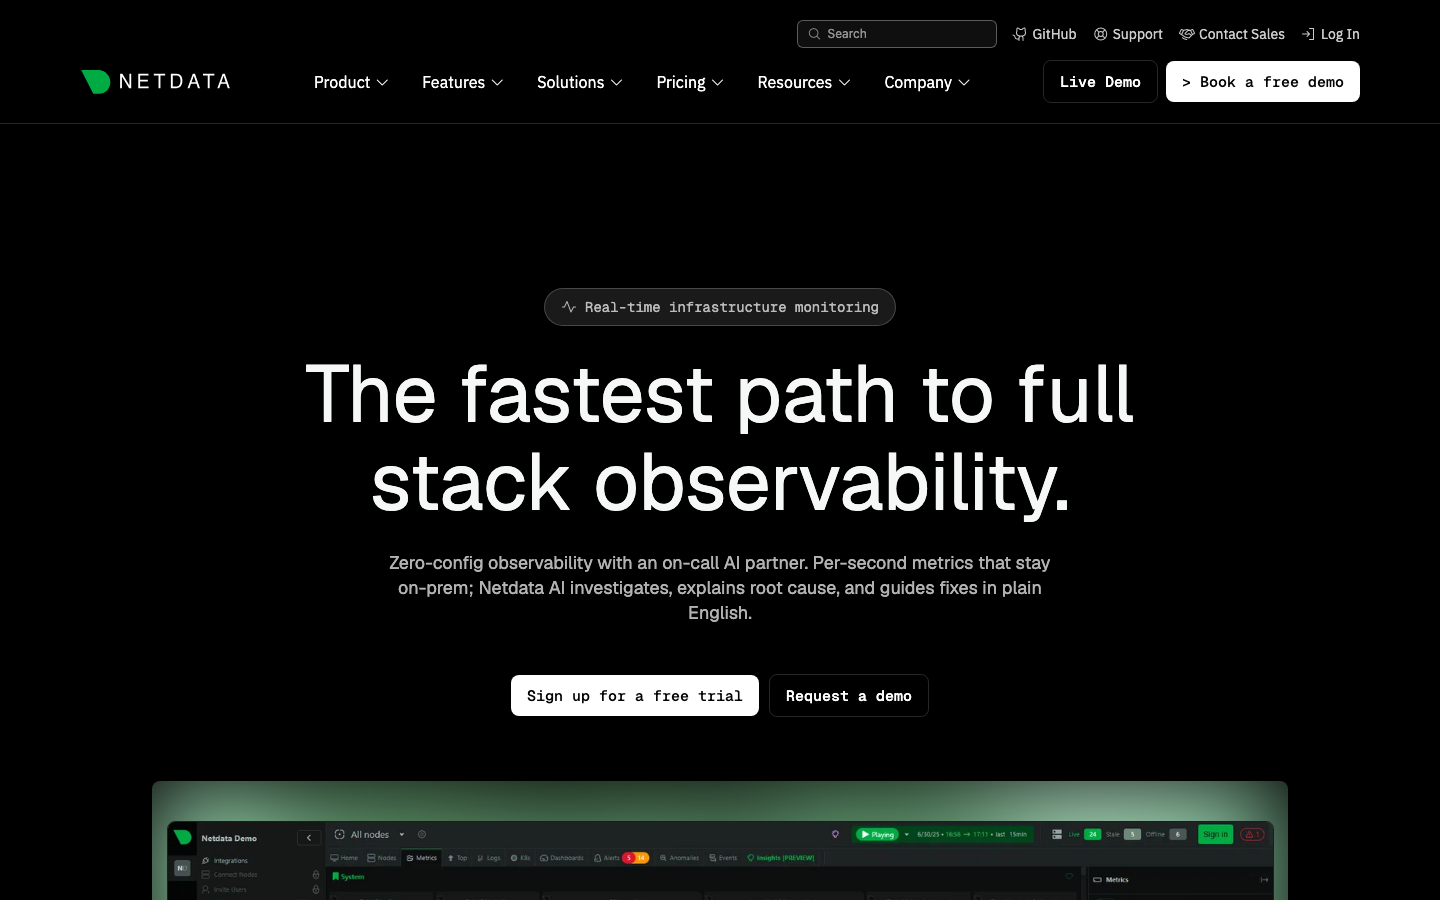Open the Contact Sales link

point(1232,34)
